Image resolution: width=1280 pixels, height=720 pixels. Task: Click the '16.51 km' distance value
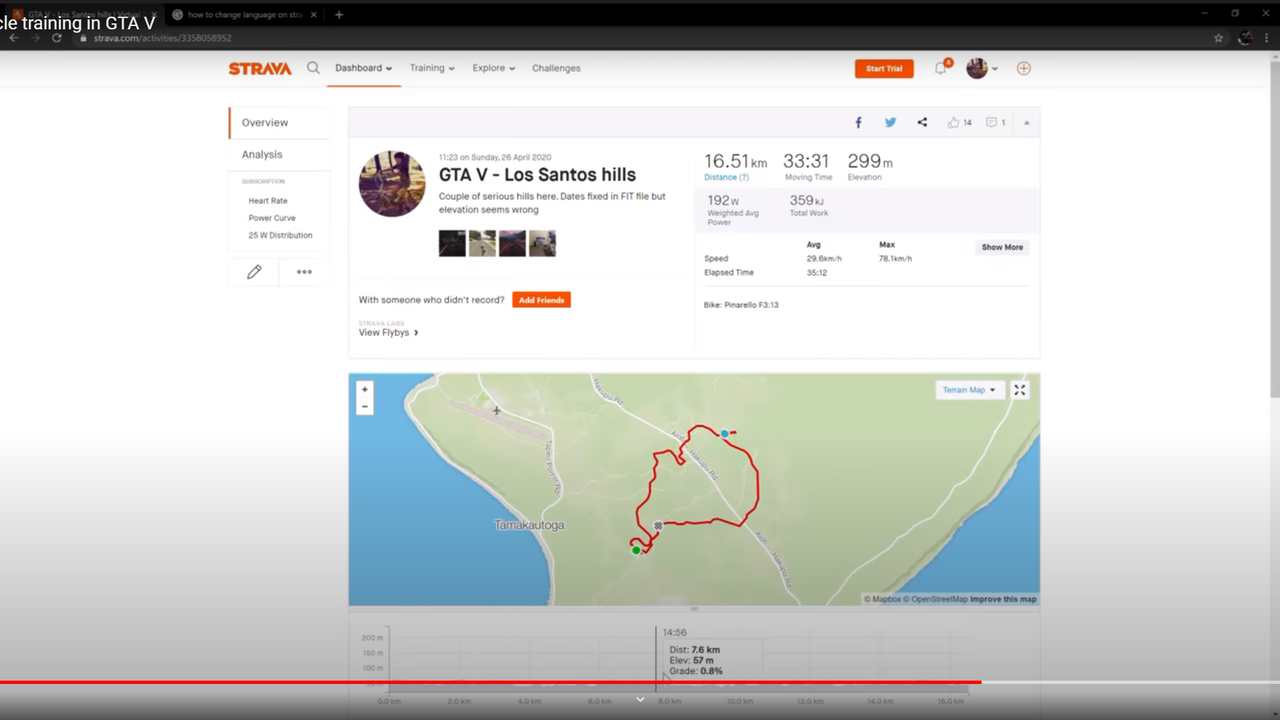[735, 161]
